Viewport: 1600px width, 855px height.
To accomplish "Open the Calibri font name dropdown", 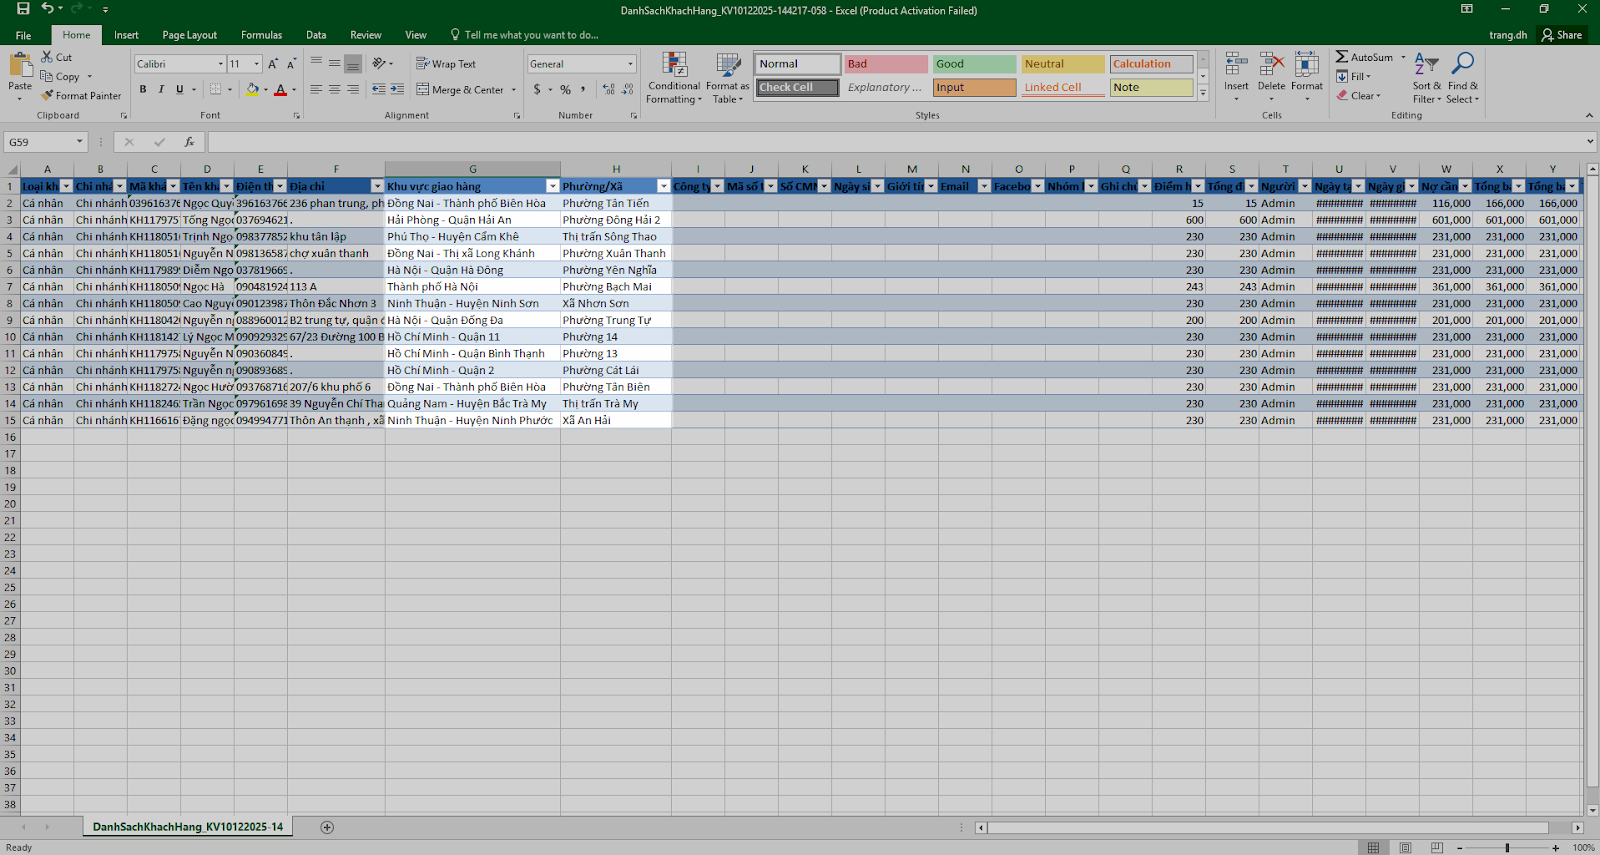I will coord(221,64).
